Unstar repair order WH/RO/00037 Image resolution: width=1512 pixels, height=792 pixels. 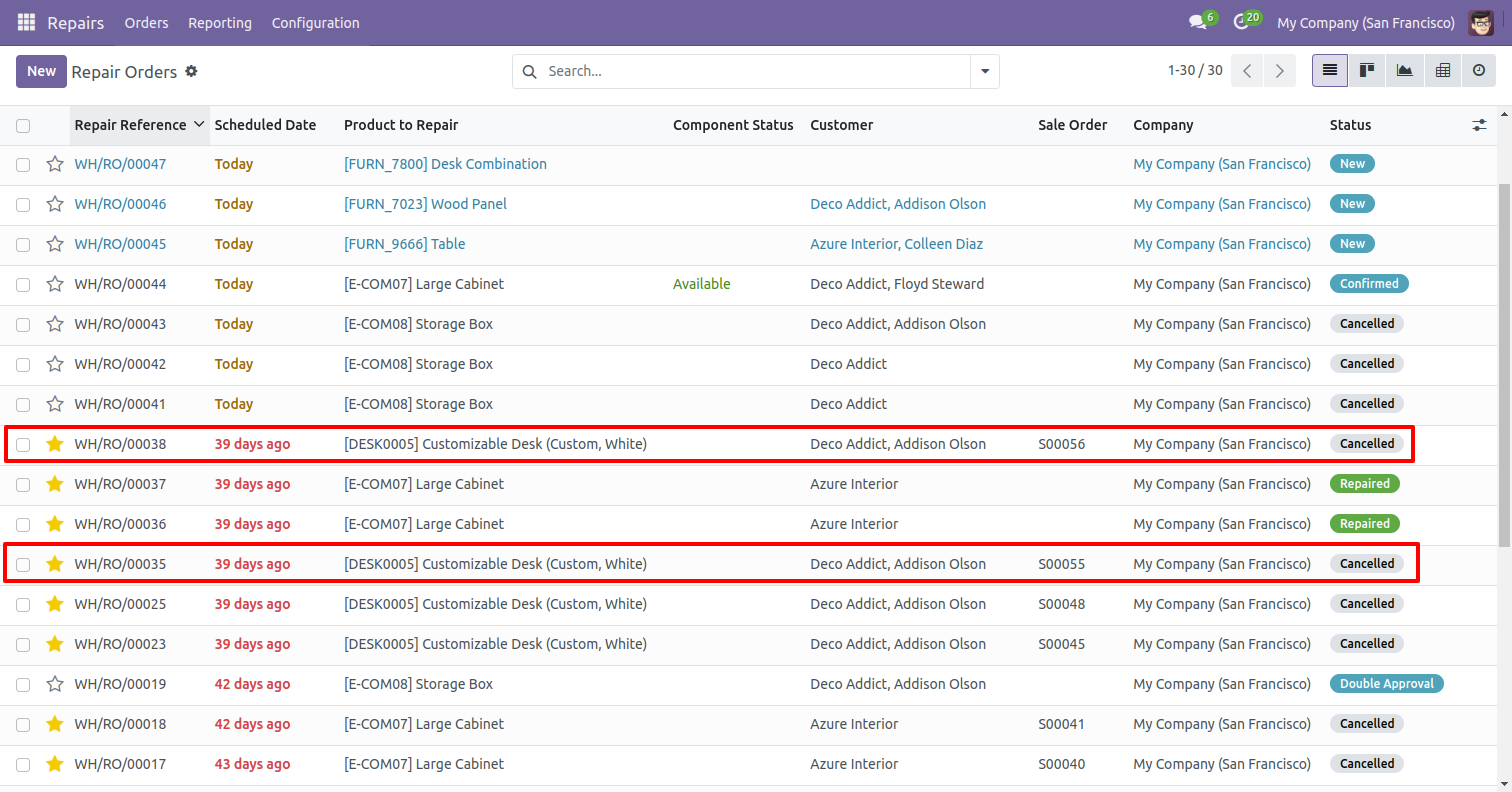pos(55,484)
